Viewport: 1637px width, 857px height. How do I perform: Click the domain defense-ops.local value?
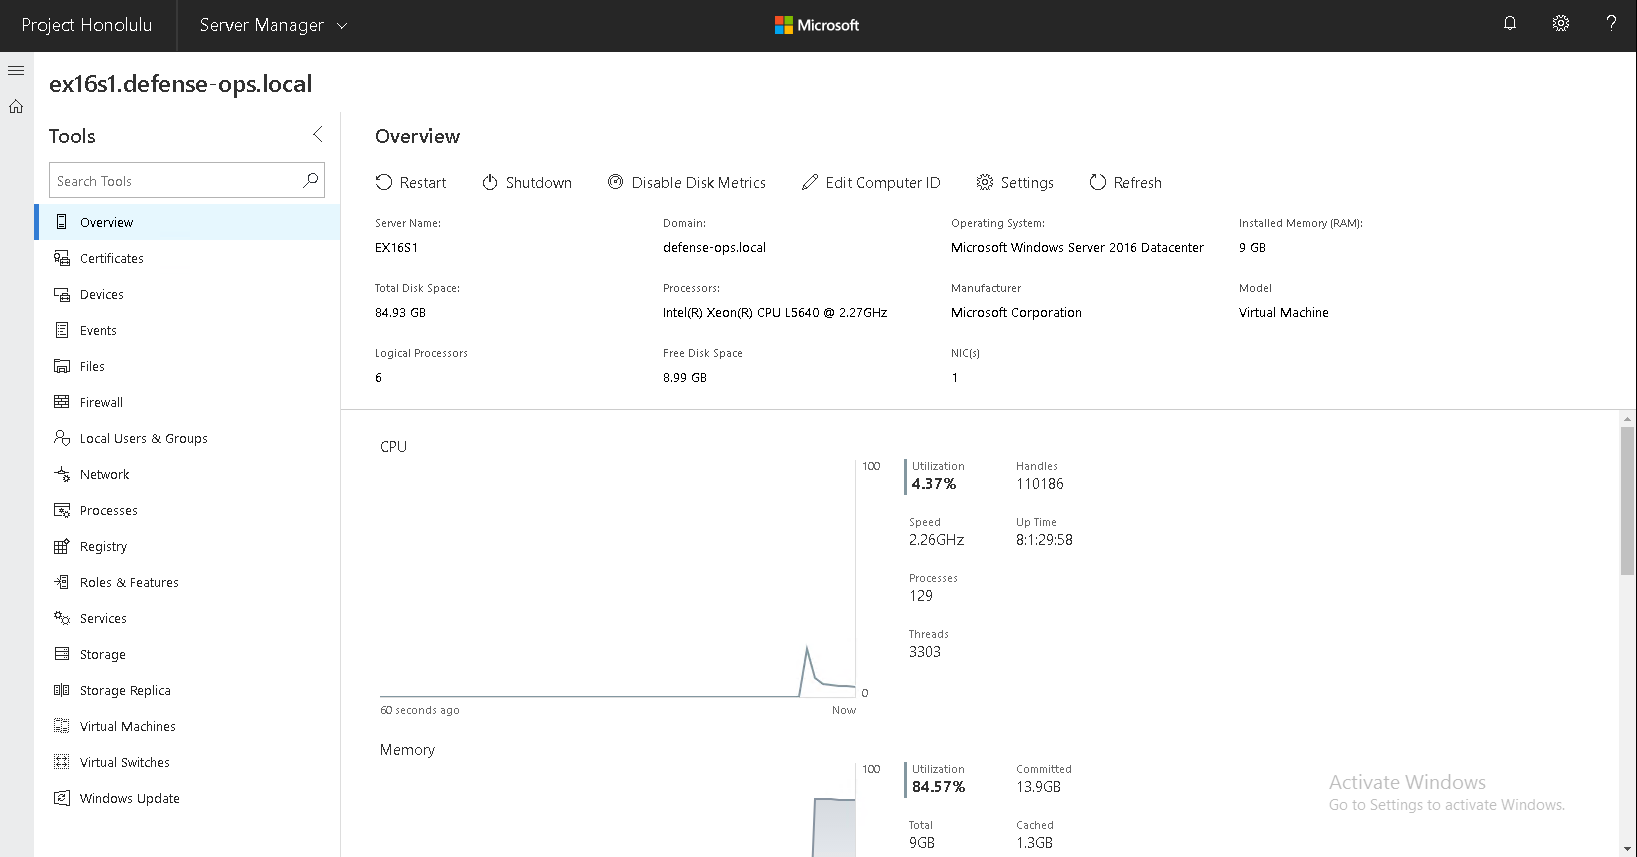[714, 248]
